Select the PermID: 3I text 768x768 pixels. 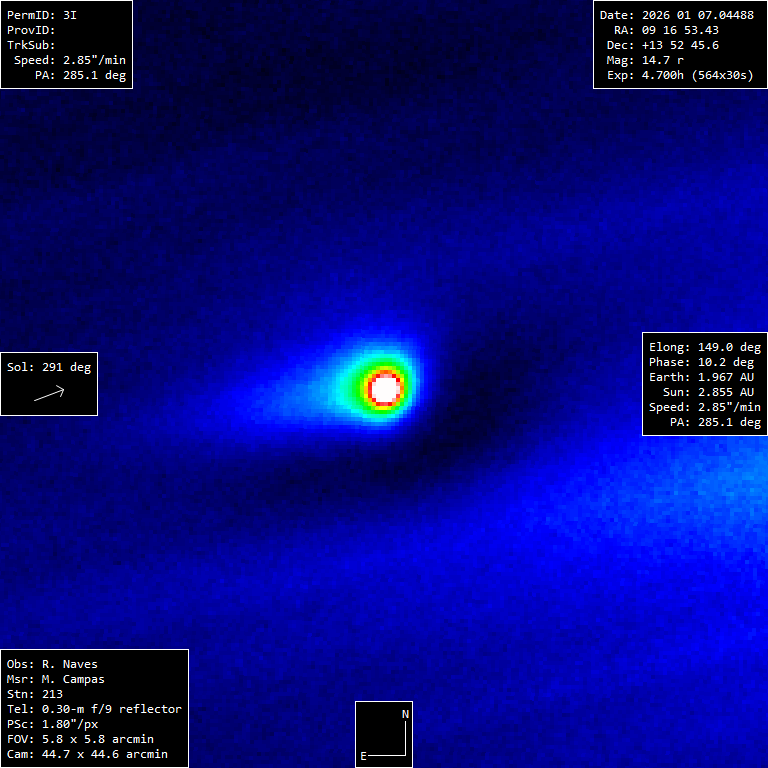[x=42, y=15]
